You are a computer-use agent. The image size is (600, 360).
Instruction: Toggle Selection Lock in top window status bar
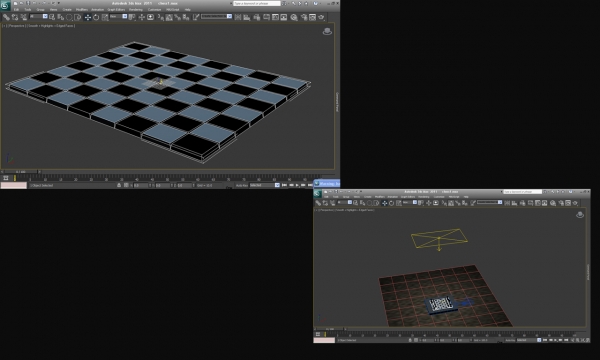pyautogui.click(x=119, y=185)
